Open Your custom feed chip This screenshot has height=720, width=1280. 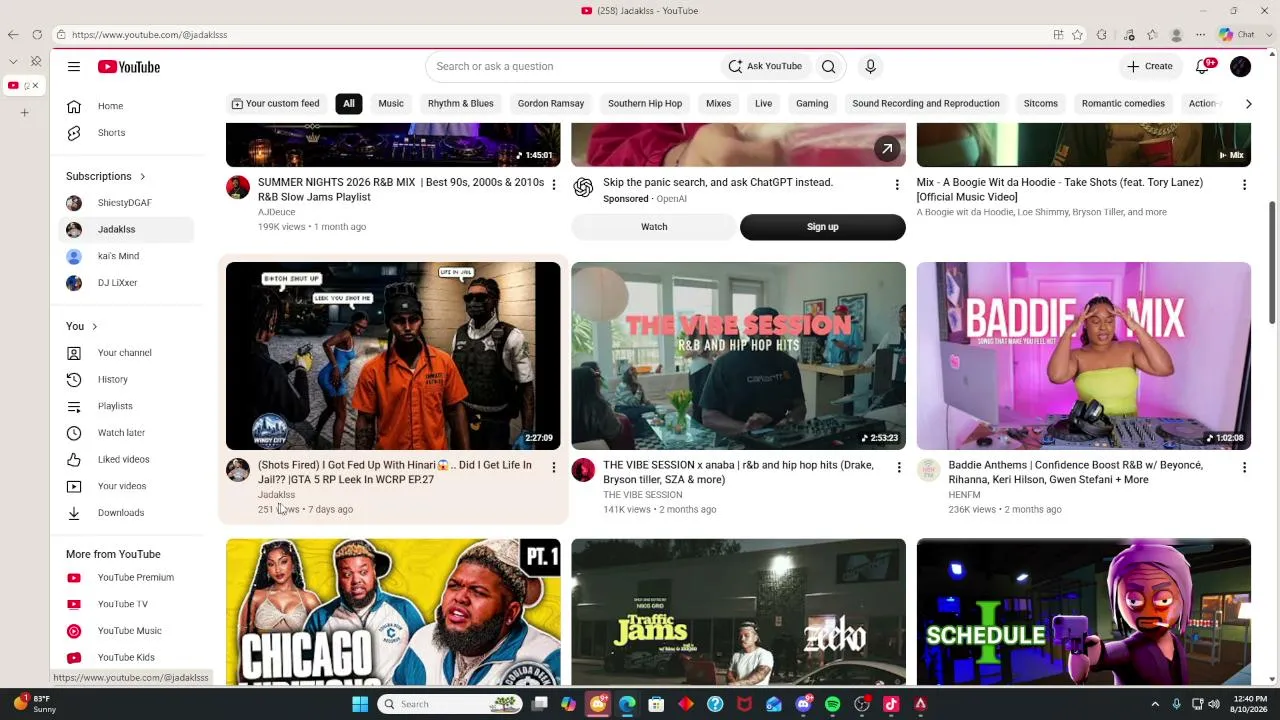click(x=275, y=104)
